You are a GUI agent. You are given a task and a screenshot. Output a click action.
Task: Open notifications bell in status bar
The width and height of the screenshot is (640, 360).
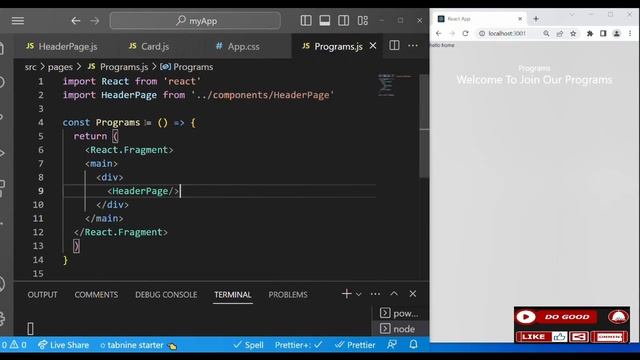coord(413,345)
